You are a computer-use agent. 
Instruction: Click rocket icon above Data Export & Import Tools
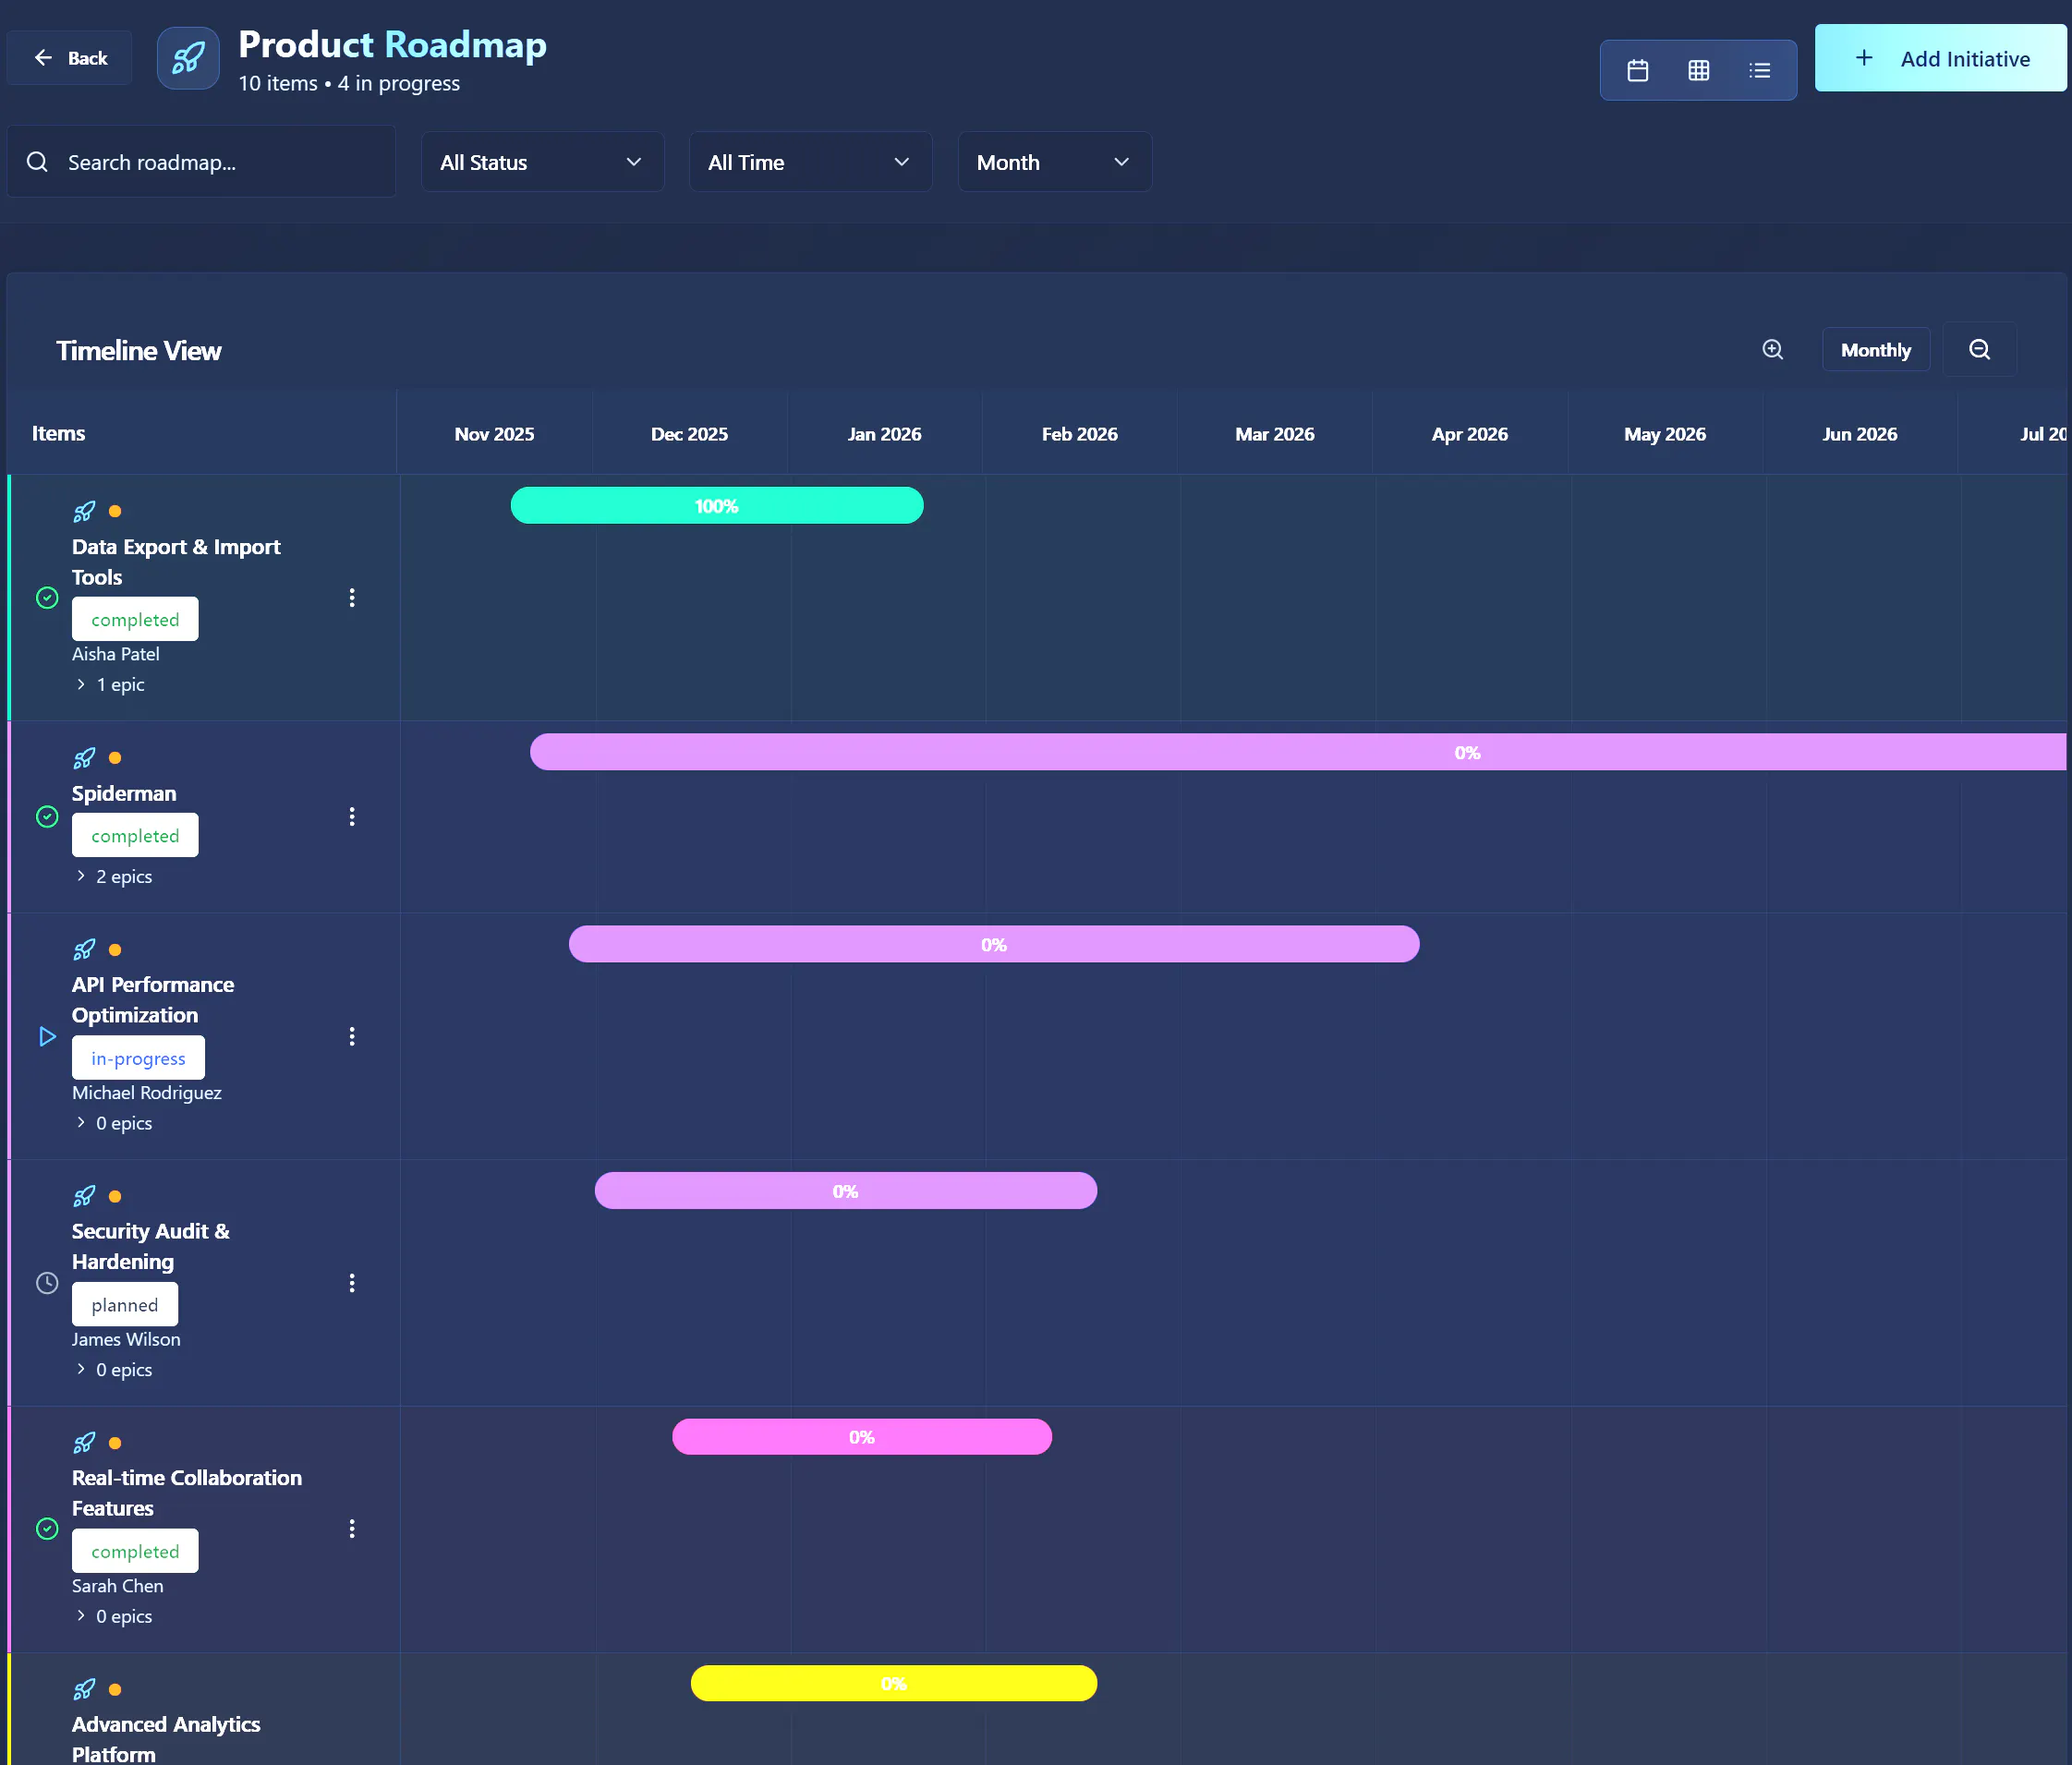84,512
